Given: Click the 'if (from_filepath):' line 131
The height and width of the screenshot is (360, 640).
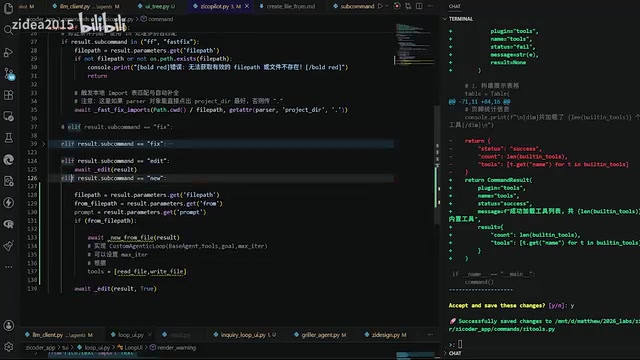Looking at the screenshot, I should (x=105, y=220).
